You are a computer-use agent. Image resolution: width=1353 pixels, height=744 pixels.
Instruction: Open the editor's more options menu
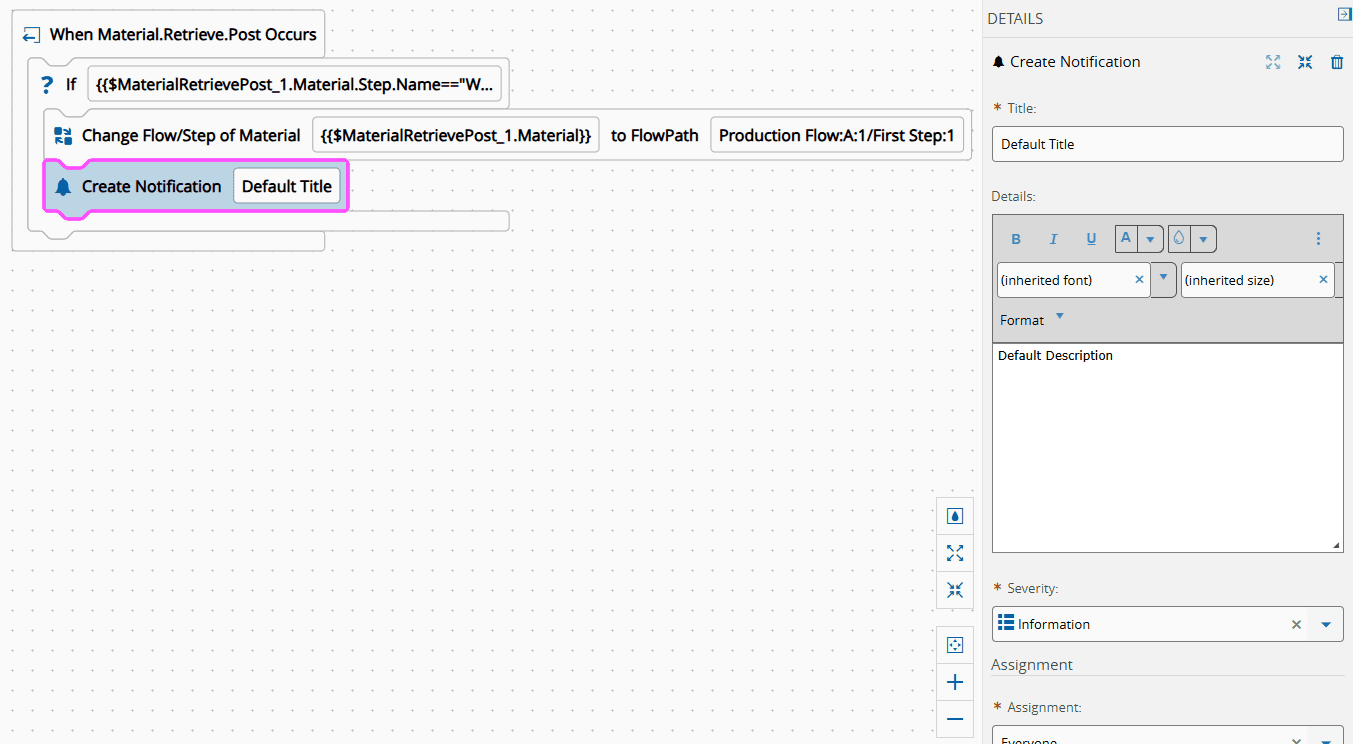click(x=1318, y=239)
